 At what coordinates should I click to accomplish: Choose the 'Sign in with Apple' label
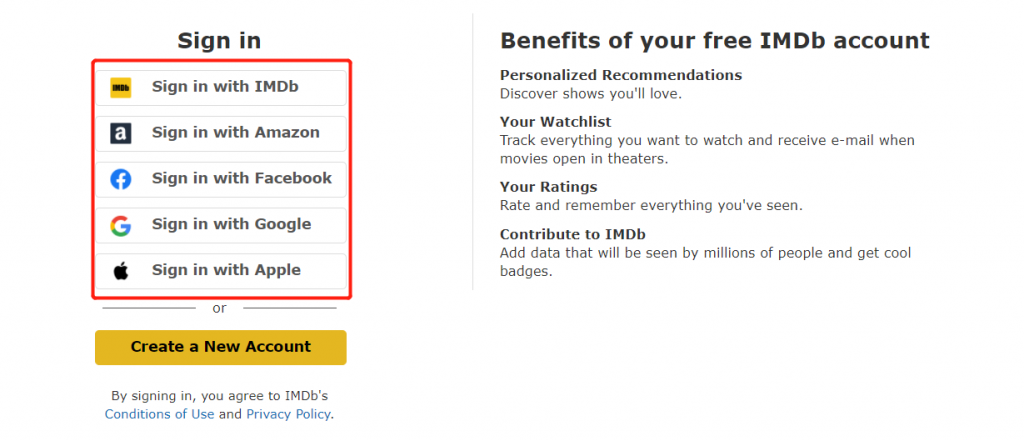click(227, 270)
